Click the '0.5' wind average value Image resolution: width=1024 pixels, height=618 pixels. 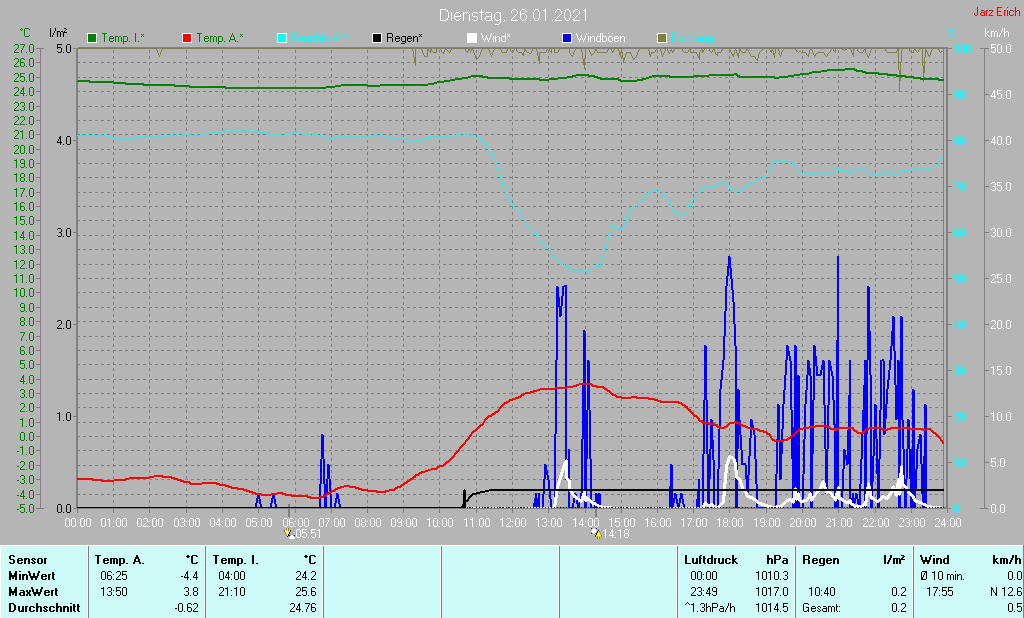coord(1014,608)
